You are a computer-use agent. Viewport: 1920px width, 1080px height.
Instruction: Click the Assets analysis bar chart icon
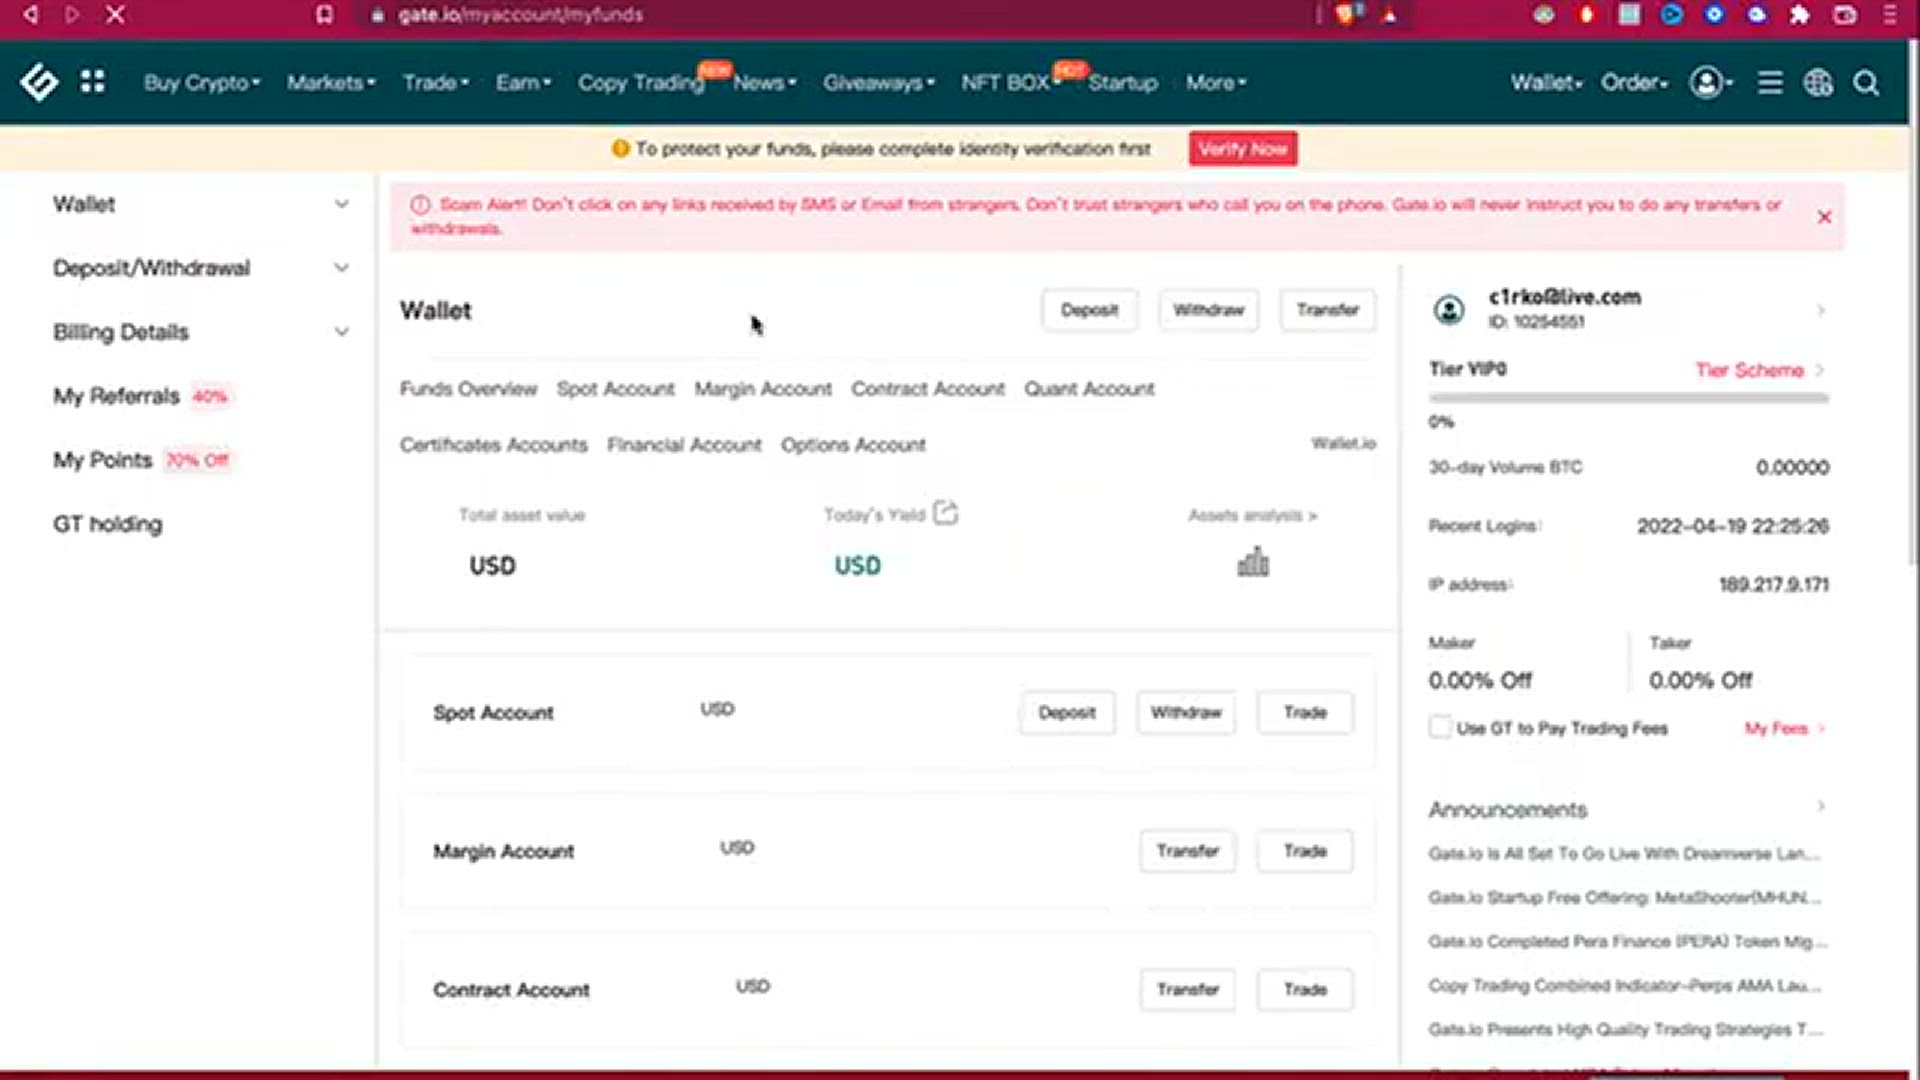(x=1253, y=562)
